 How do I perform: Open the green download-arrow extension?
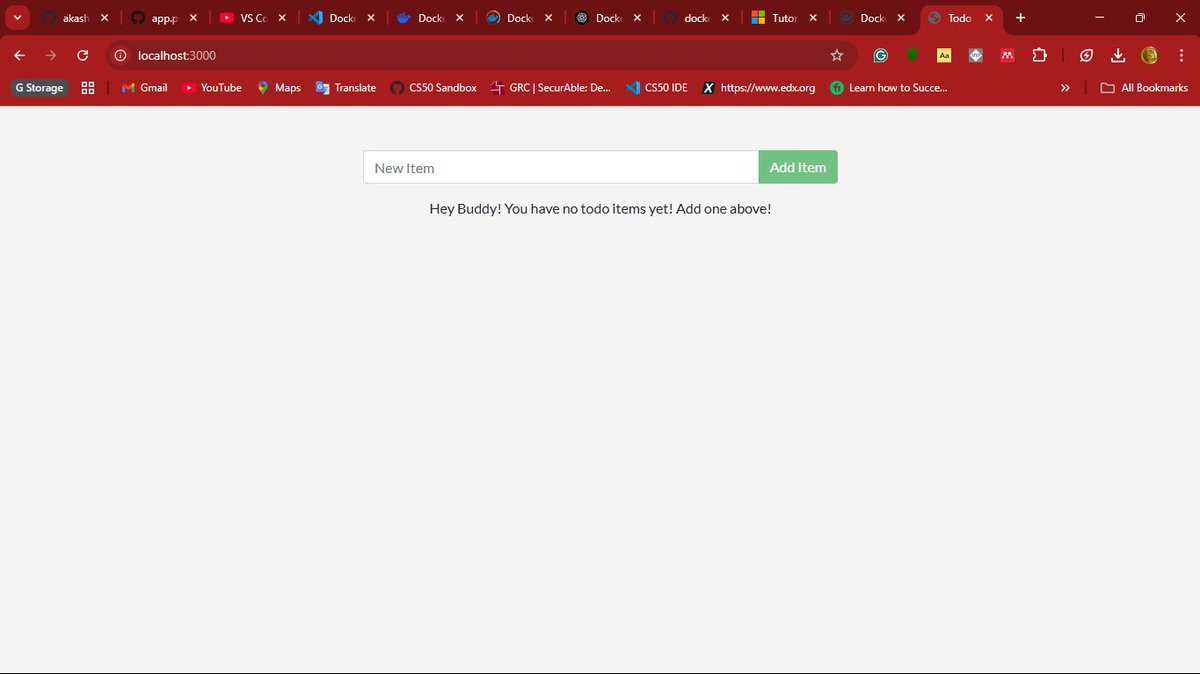pos(912,55)
